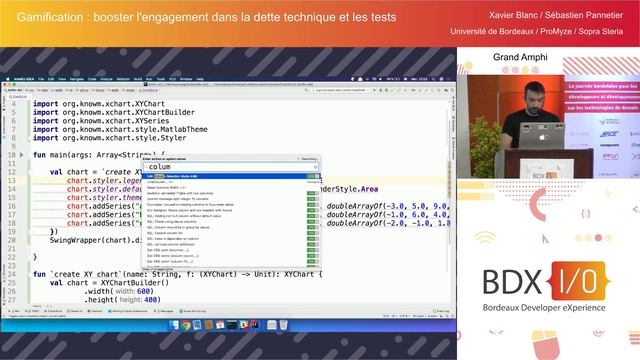
Task: Click the run gutter arrow beside fun main
Action: tap(22, 155)
